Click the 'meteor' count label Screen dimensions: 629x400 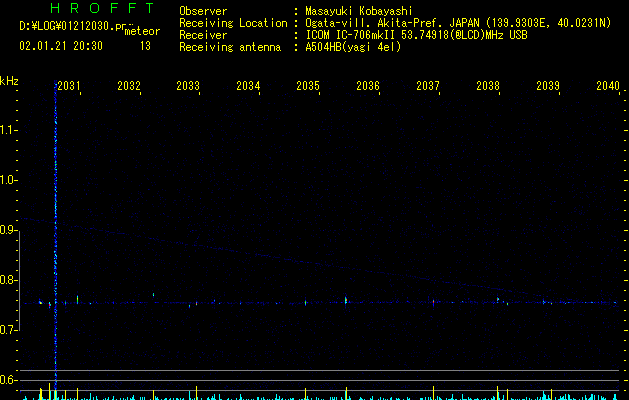[x=142, y=31]
